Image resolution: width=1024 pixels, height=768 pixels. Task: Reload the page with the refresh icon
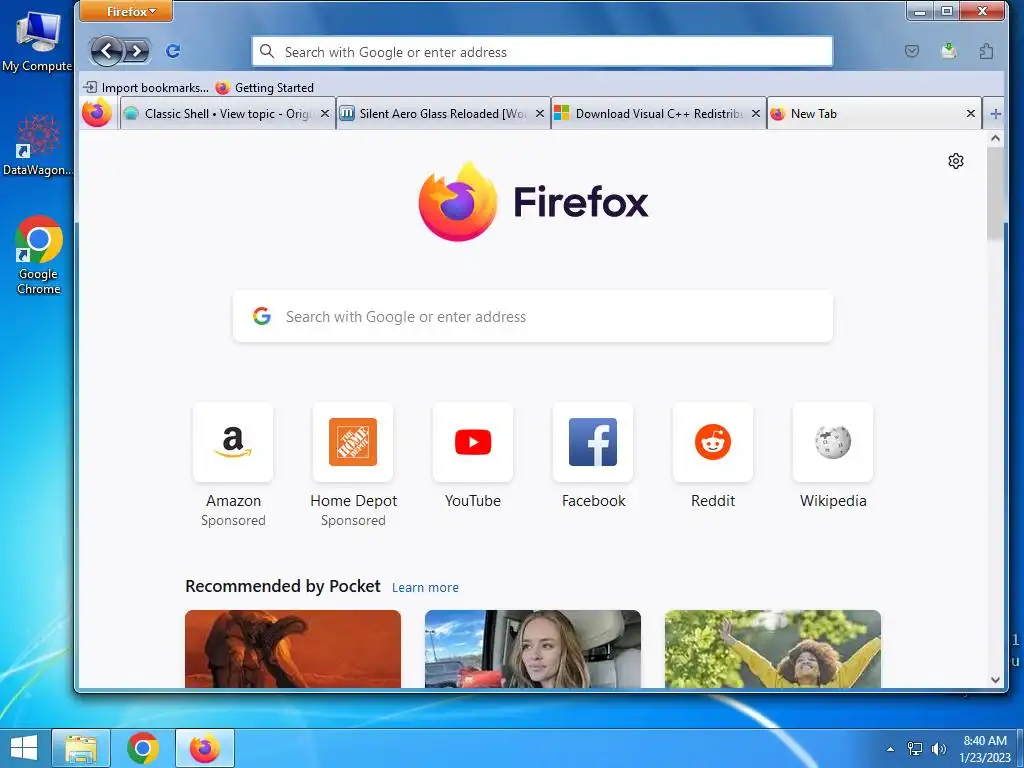pos(173,51)
